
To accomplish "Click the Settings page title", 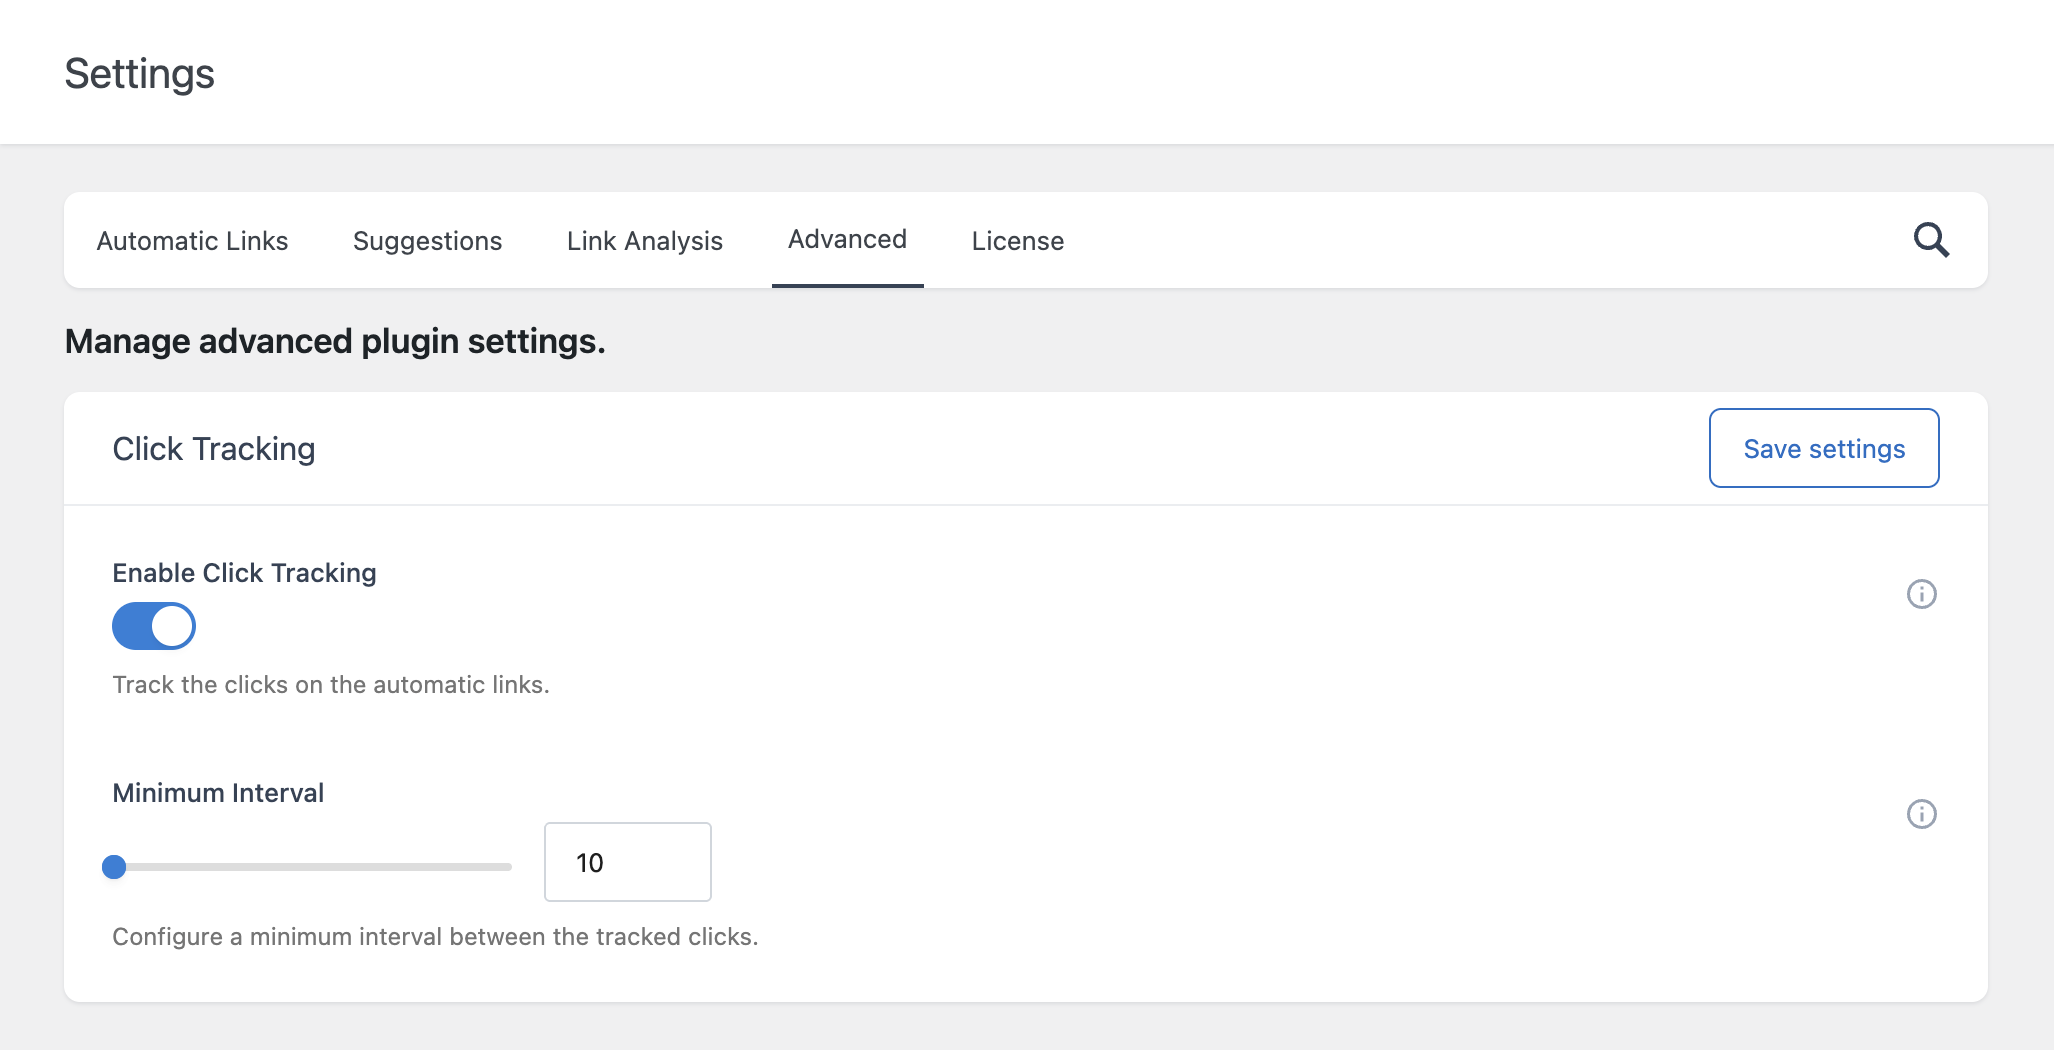I will 139,74.
